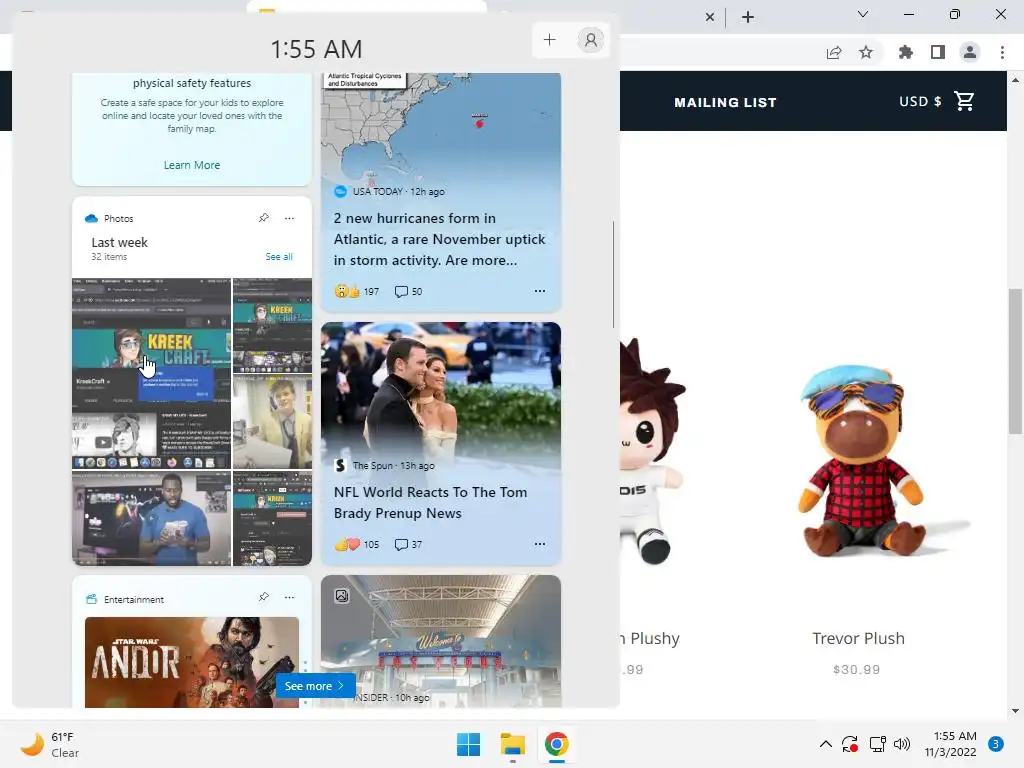
Task: Click Learn More on family safety card
Action: pos(191,165)
